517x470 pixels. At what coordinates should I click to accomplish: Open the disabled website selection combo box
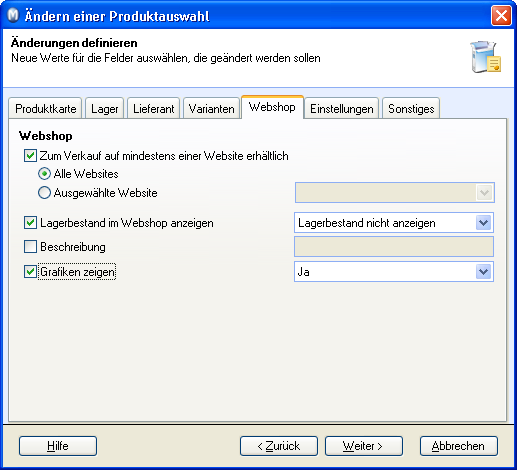(x=395, y=192)
